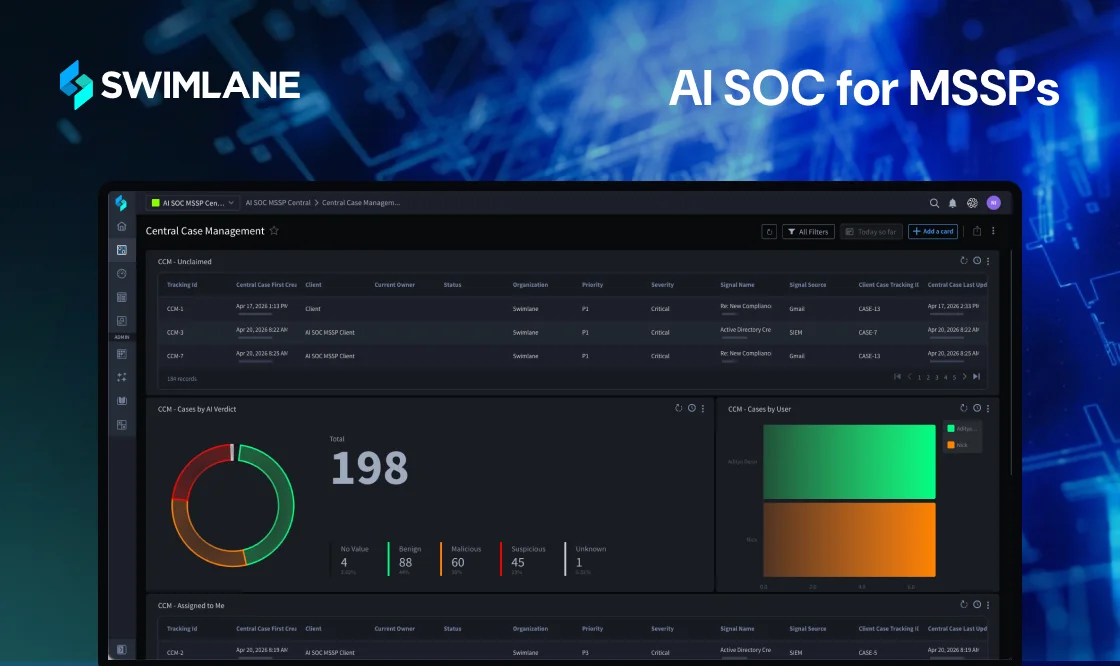The image size is (1120, 666).
Task: Open the CCM-2 row in Assigned to Me
Action: pyautogui.click(x=573, y=652)
